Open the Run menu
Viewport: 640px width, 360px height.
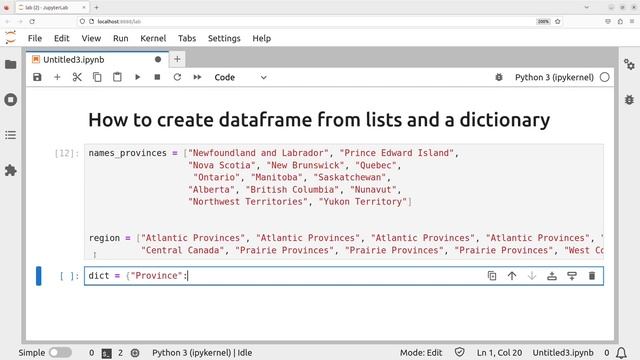120,38
